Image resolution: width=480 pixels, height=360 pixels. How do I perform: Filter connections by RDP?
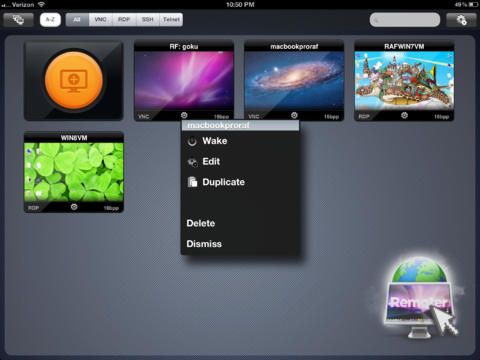click(x=124, y=20)
